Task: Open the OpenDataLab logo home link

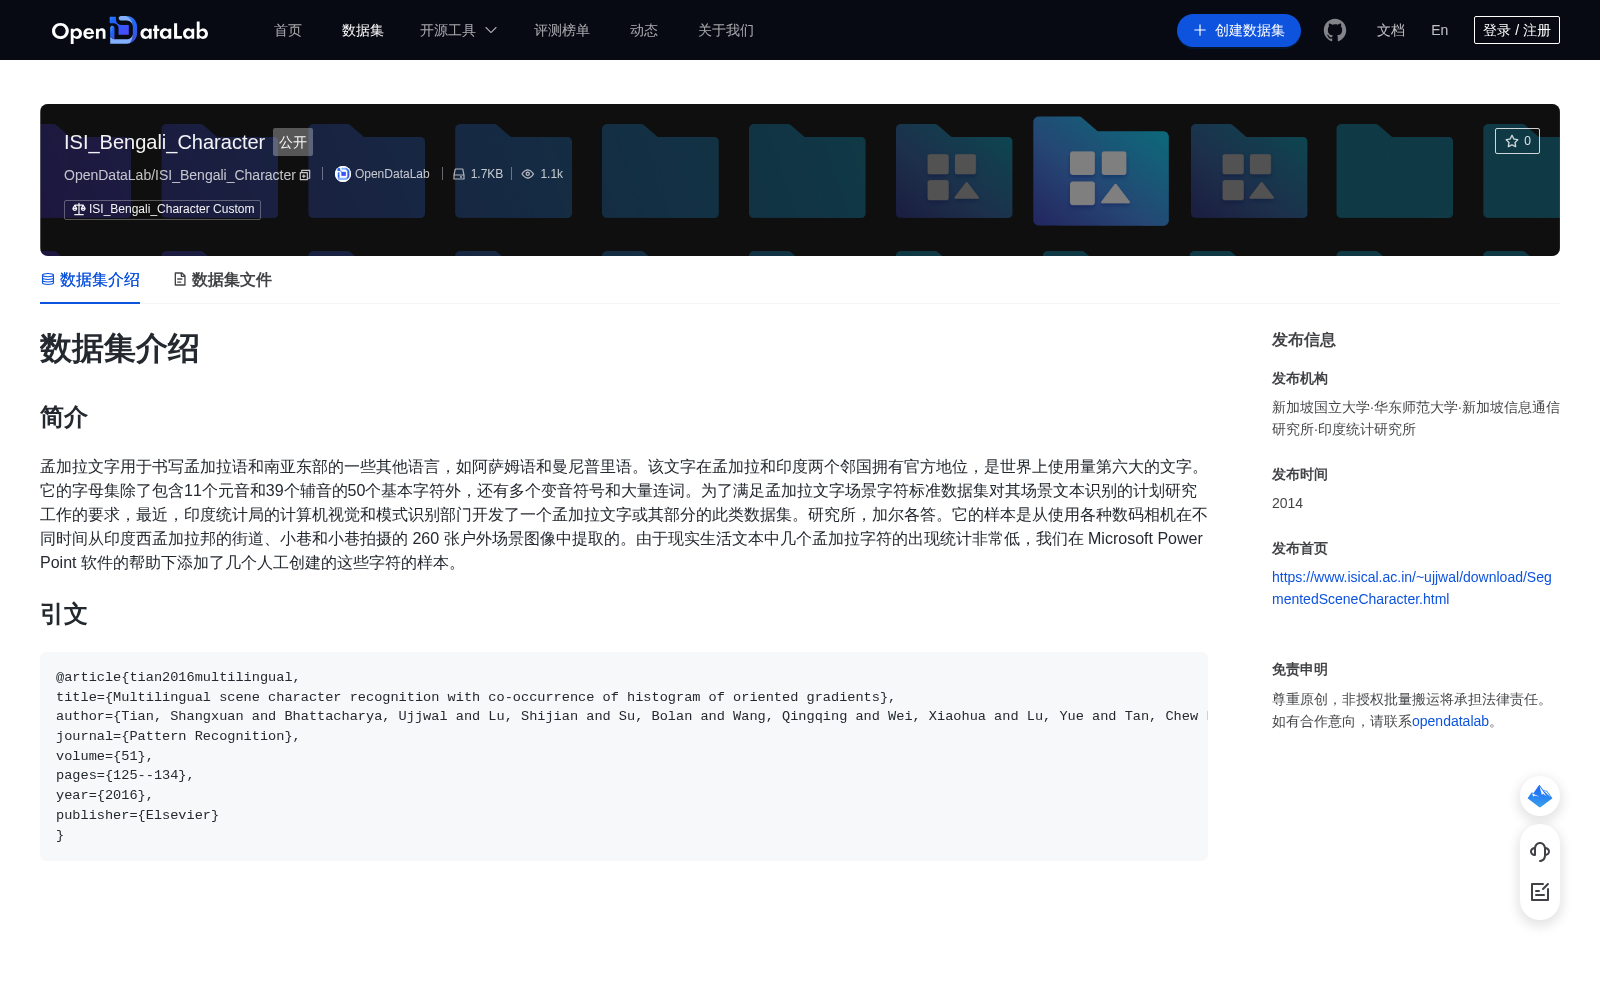Action: click(x=130, y=30)
